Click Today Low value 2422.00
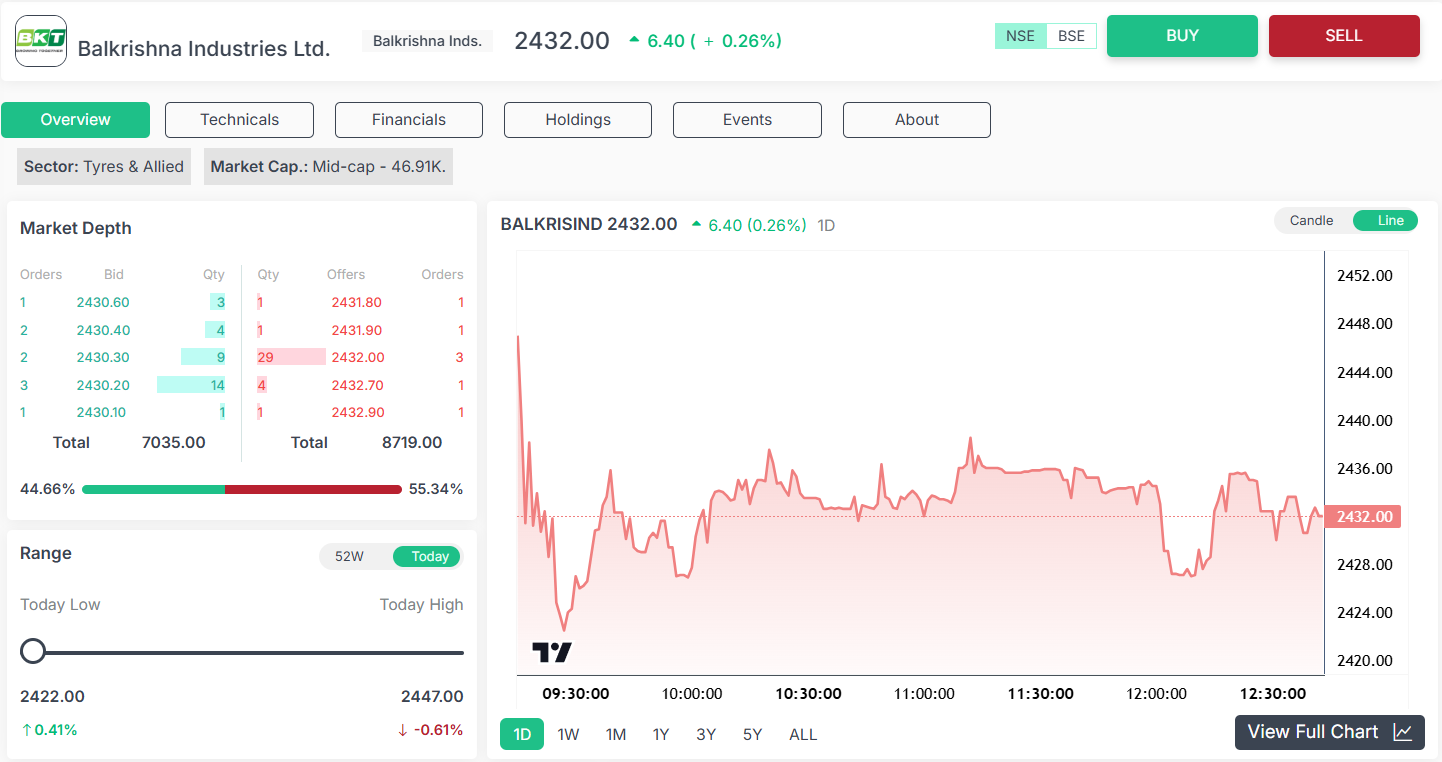 pyautogui.click(x=52, y=696)
